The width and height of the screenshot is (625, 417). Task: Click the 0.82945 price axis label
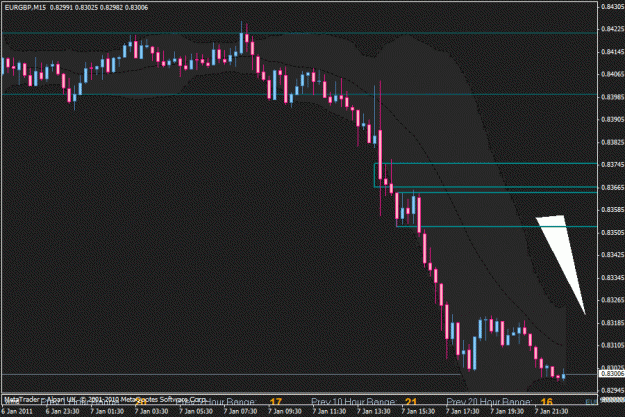pos(613,390)
